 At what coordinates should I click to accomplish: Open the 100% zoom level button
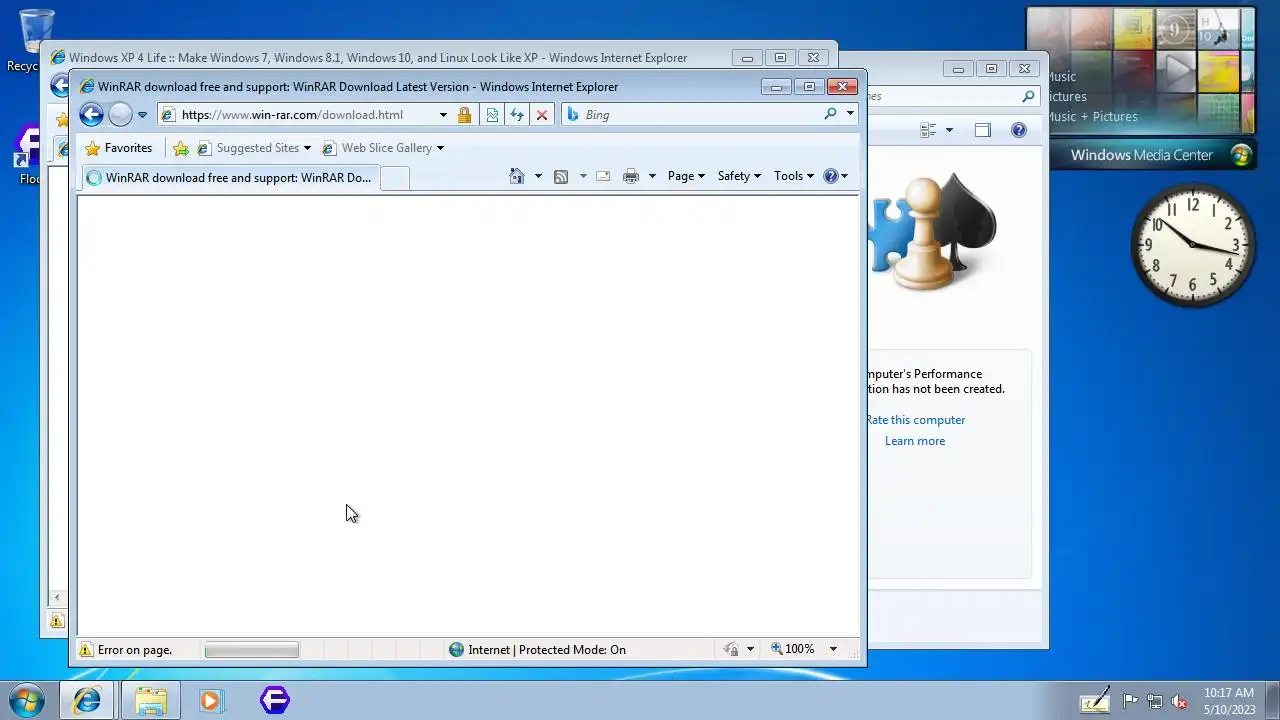pos(792,649)
